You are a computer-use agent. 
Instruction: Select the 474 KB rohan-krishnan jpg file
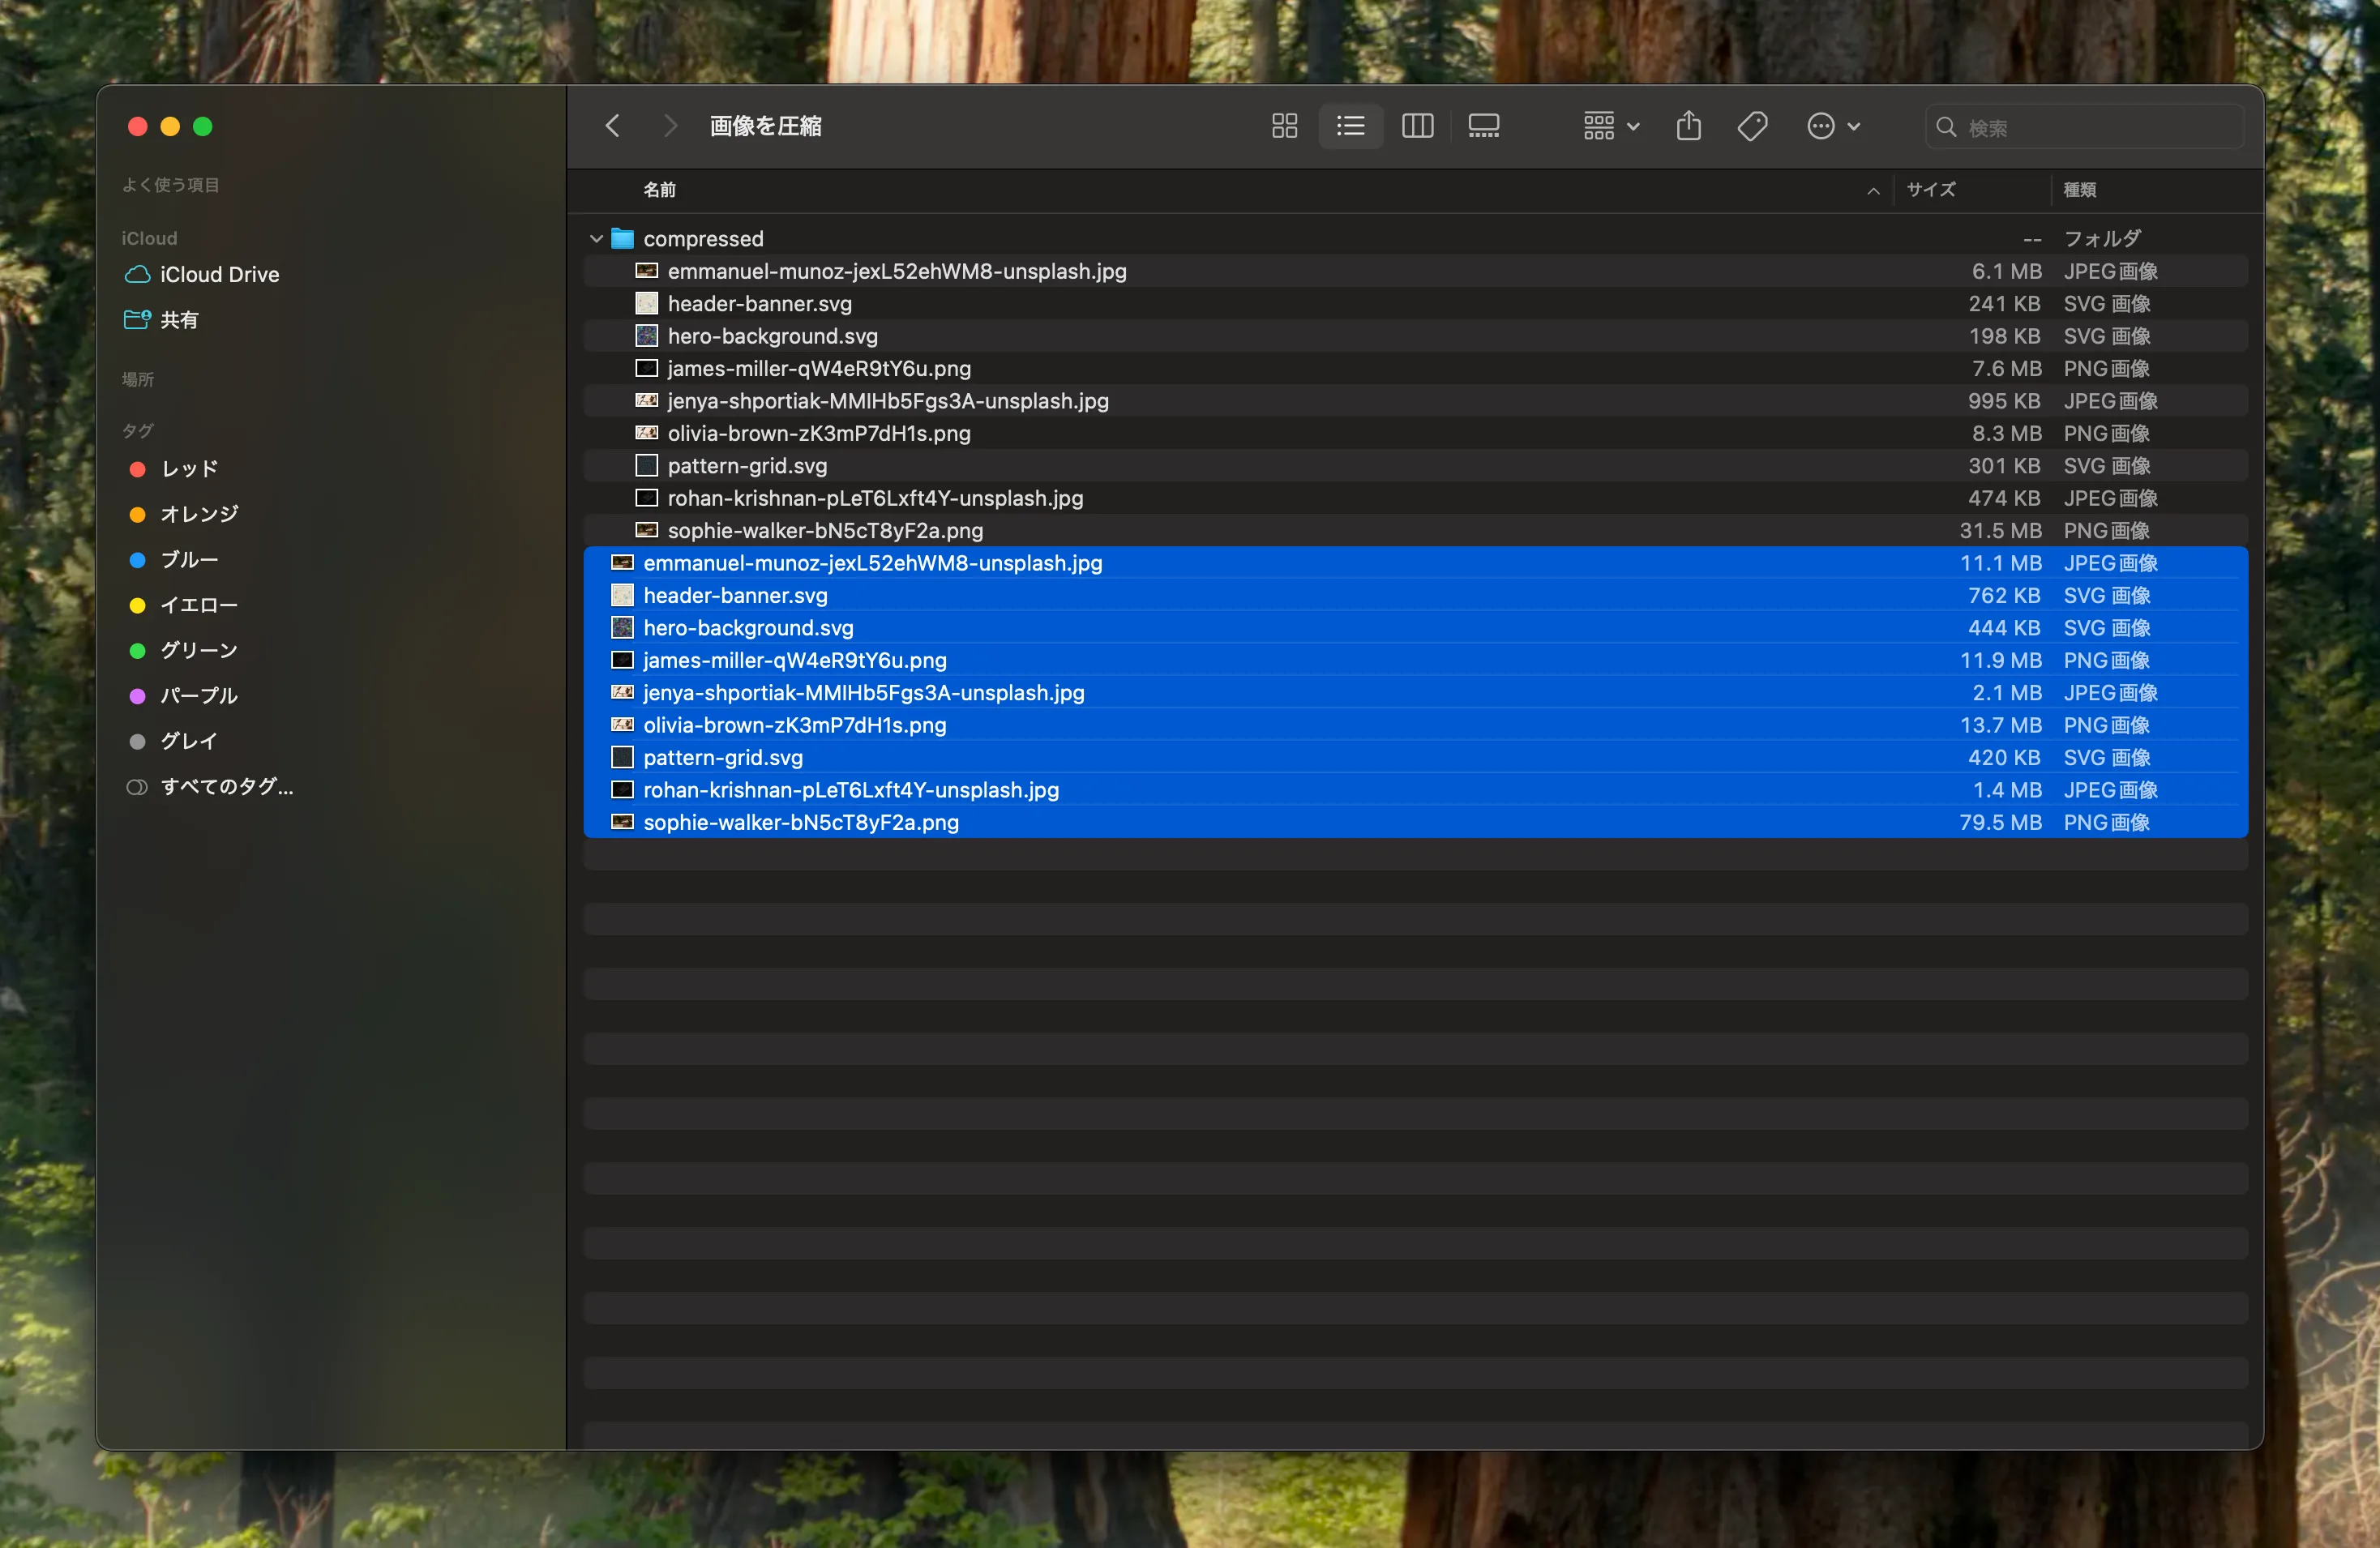pos(1415,498)
